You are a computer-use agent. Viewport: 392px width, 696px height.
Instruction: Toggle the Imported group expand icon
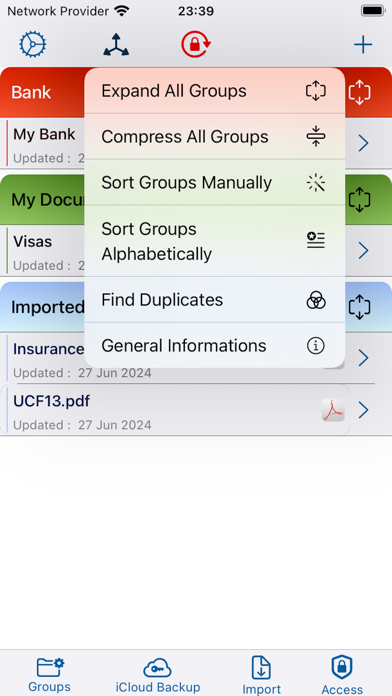point(360,307)
